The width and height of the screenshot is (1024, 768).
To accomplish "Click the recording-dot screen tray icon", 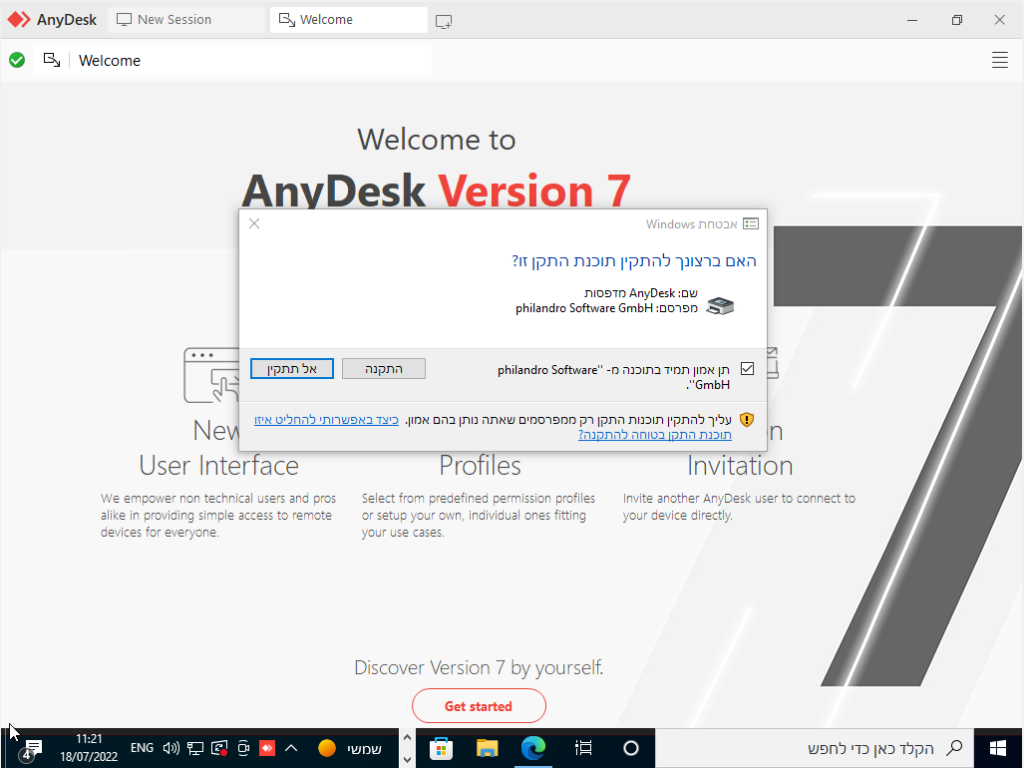I will coord(219,748).
